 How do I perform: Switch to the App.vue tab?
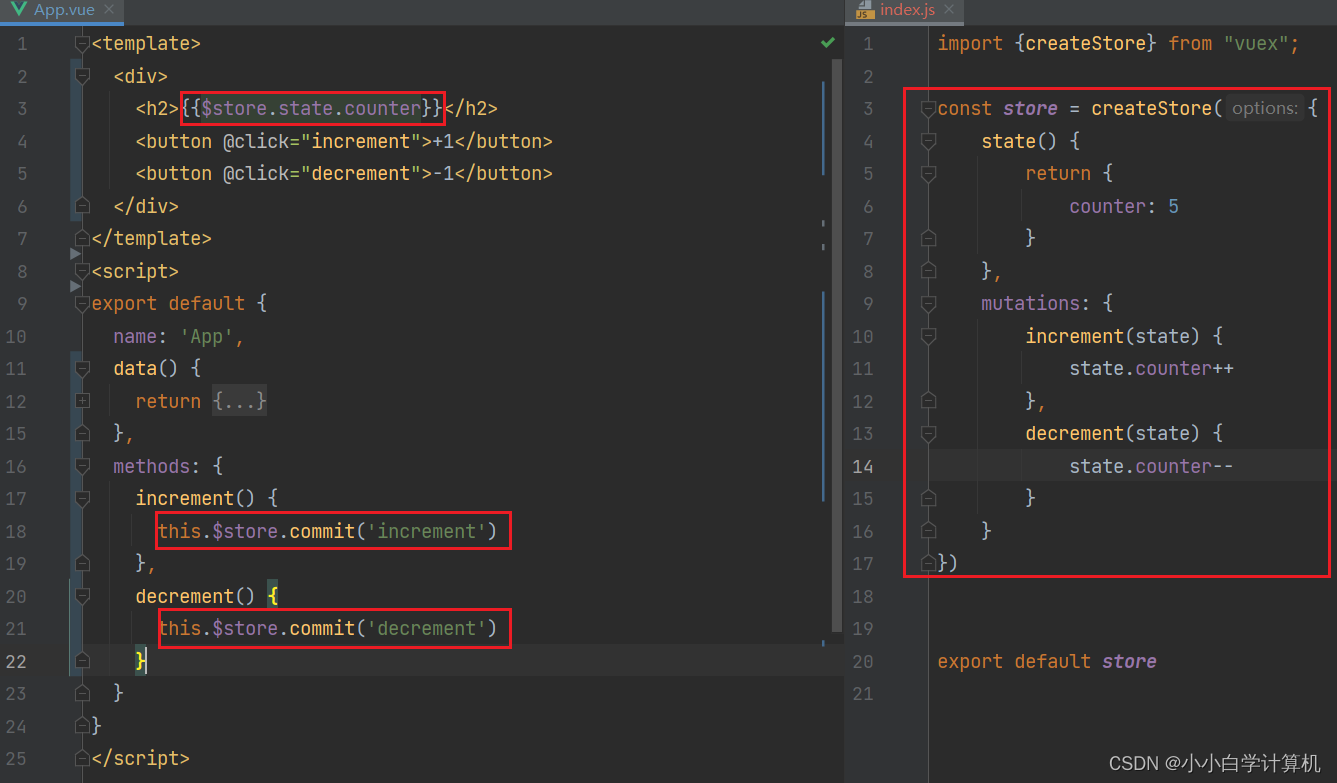click(x=64, y=10)
